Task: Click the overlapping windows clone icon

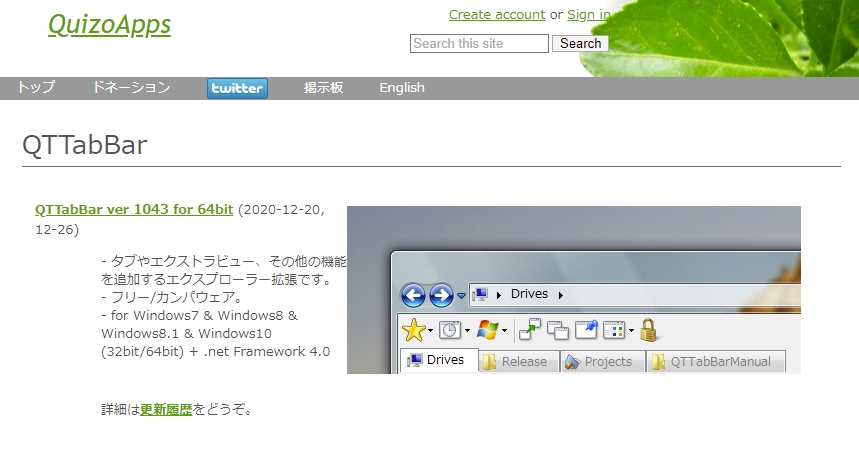Action: pos(558,330)
